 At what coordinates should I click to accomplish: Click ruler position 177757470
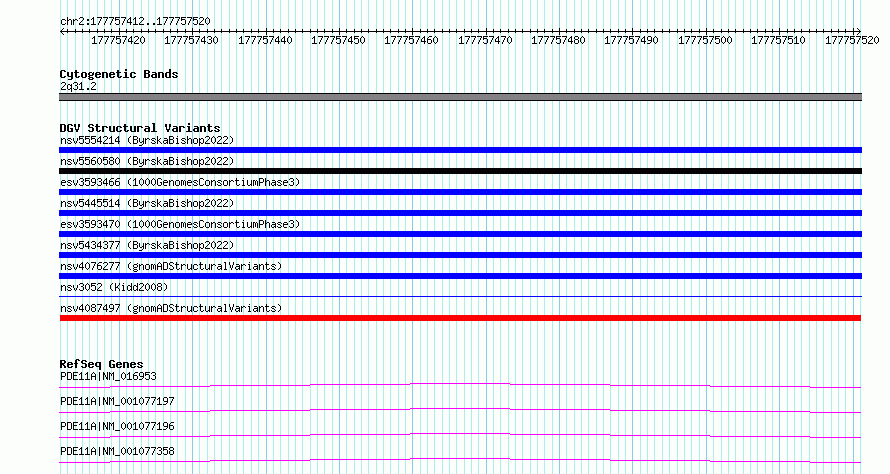pos(485,40)
